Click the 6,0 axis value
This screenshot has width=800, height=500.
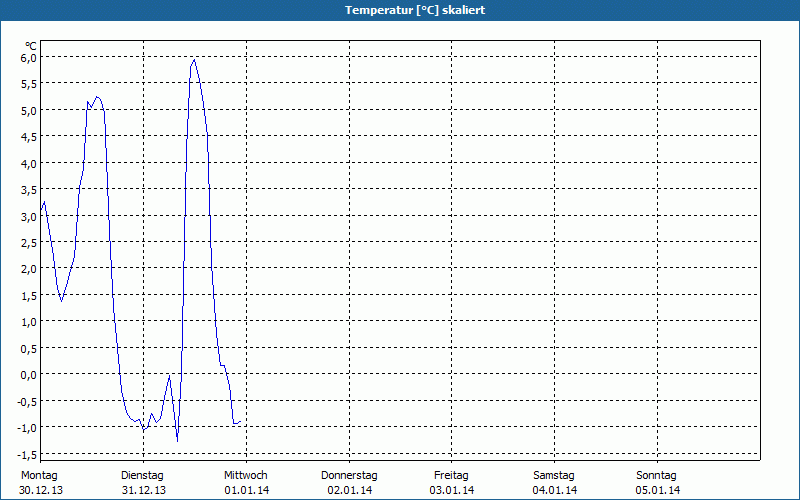(x=29, y=58)
